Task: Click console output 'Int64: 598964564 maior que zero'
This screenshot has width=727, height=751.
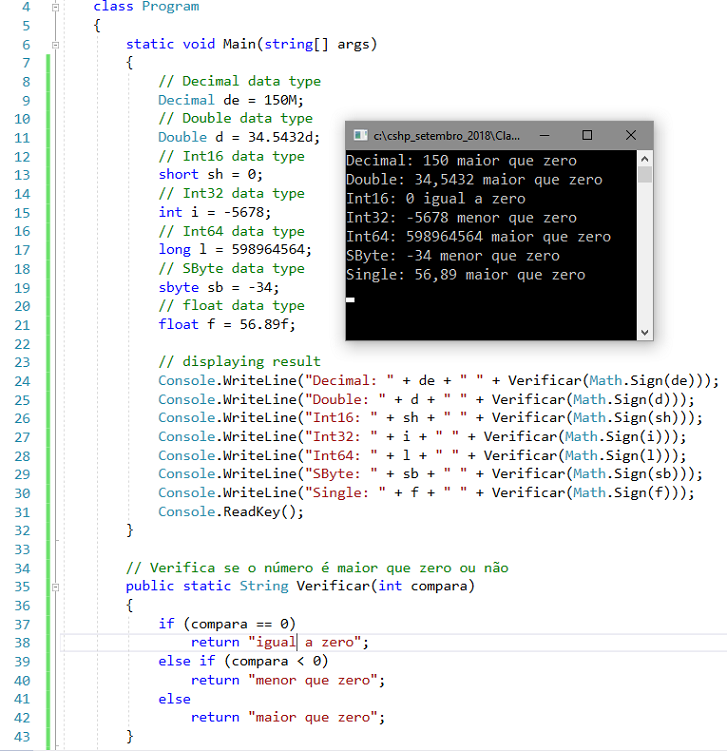Action: (479, 237)
